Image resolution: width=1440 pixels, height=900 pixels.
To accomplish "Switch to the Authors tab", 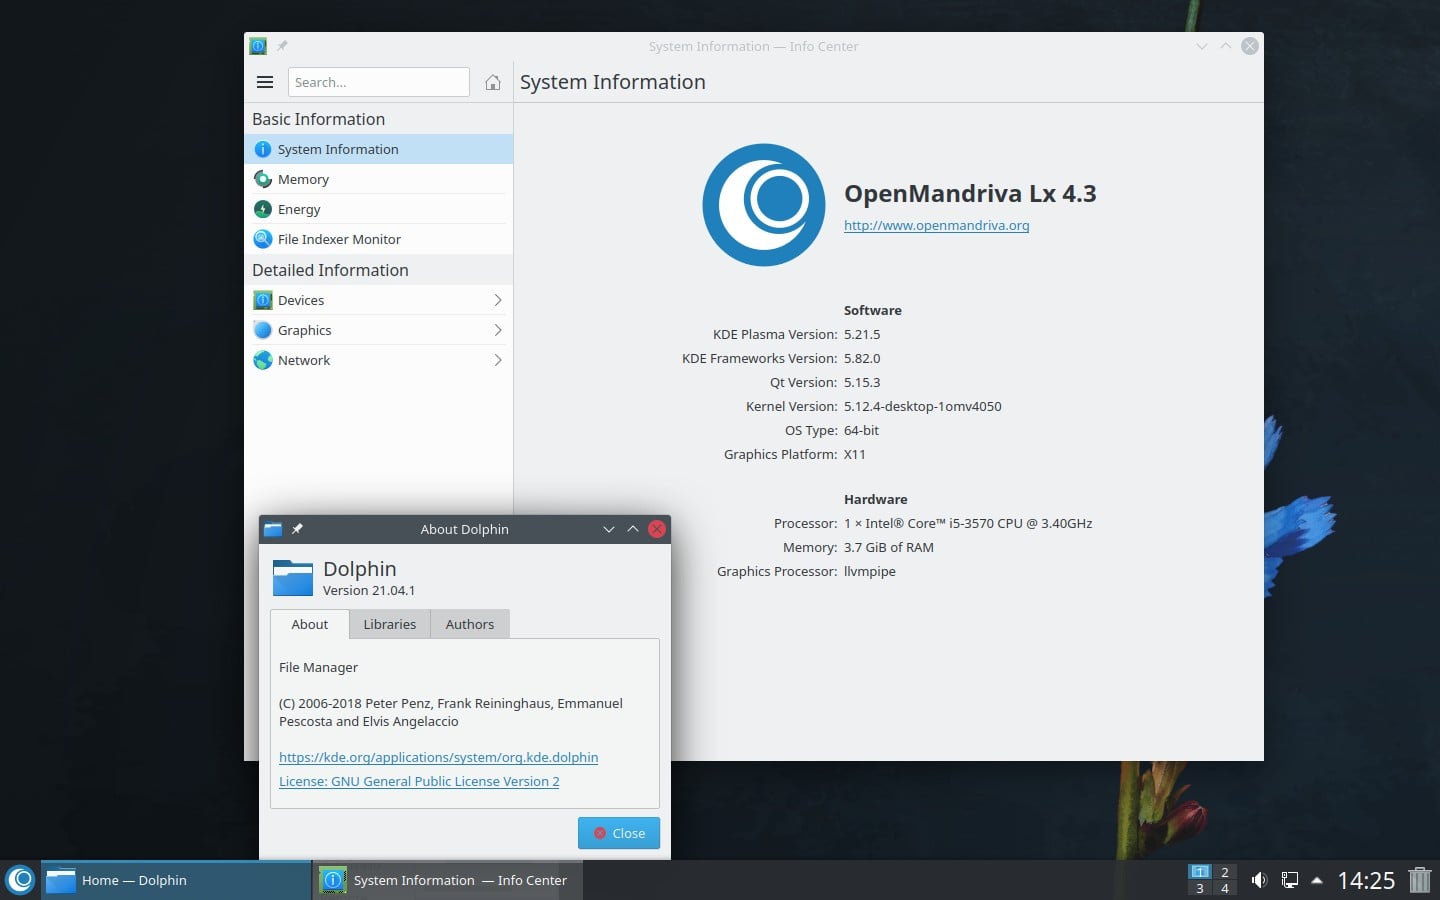I will tap(469, 624).
